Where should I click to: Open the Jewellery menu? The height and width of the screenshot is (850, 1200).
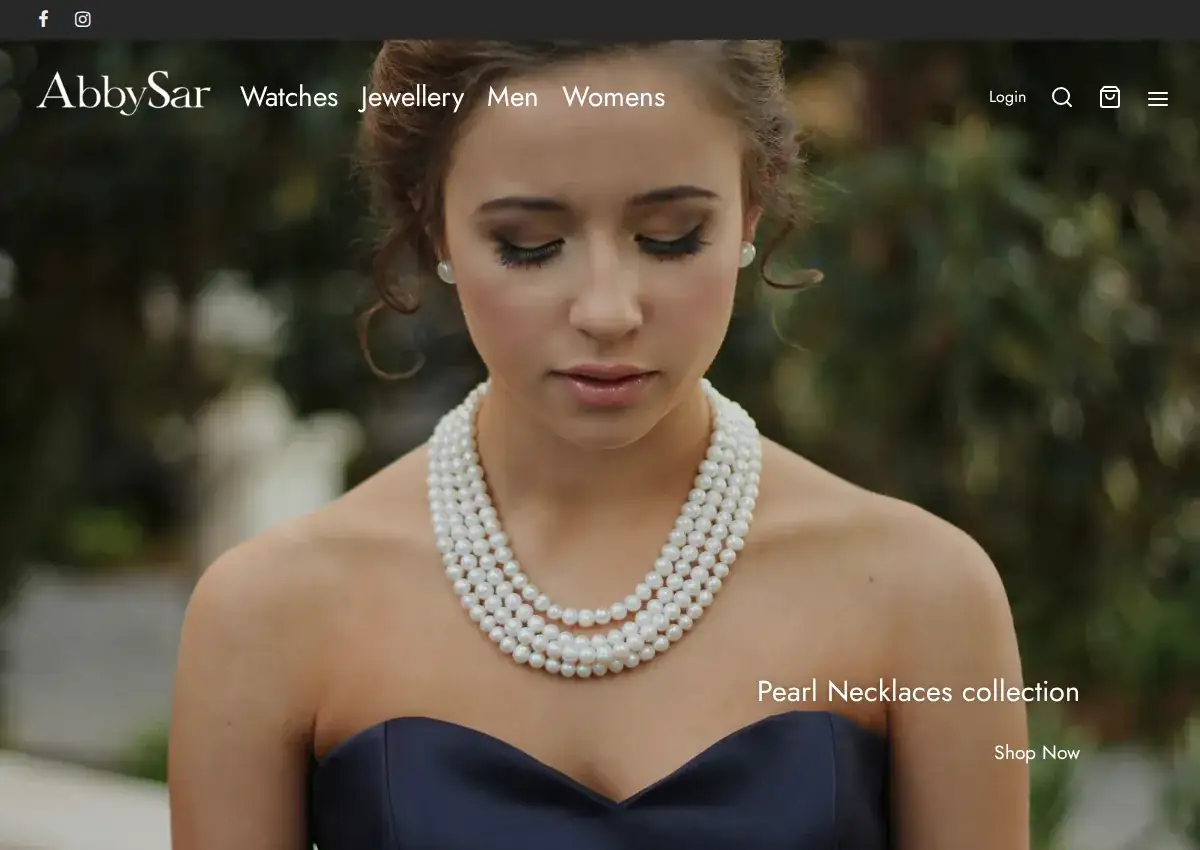coord(412,97)
